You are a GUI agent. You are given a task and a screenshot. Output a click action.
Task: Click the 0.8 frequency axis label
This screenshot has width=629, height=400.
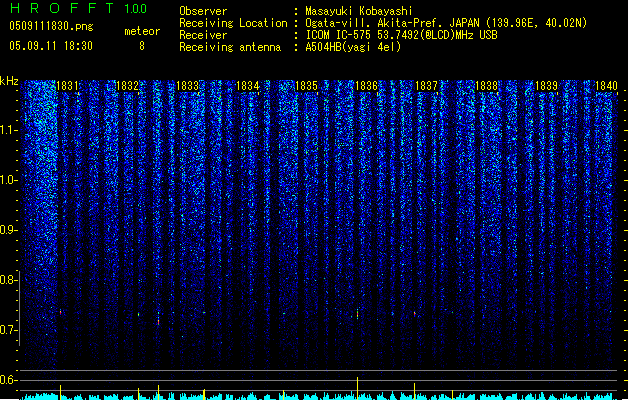[x=9, y=280]
